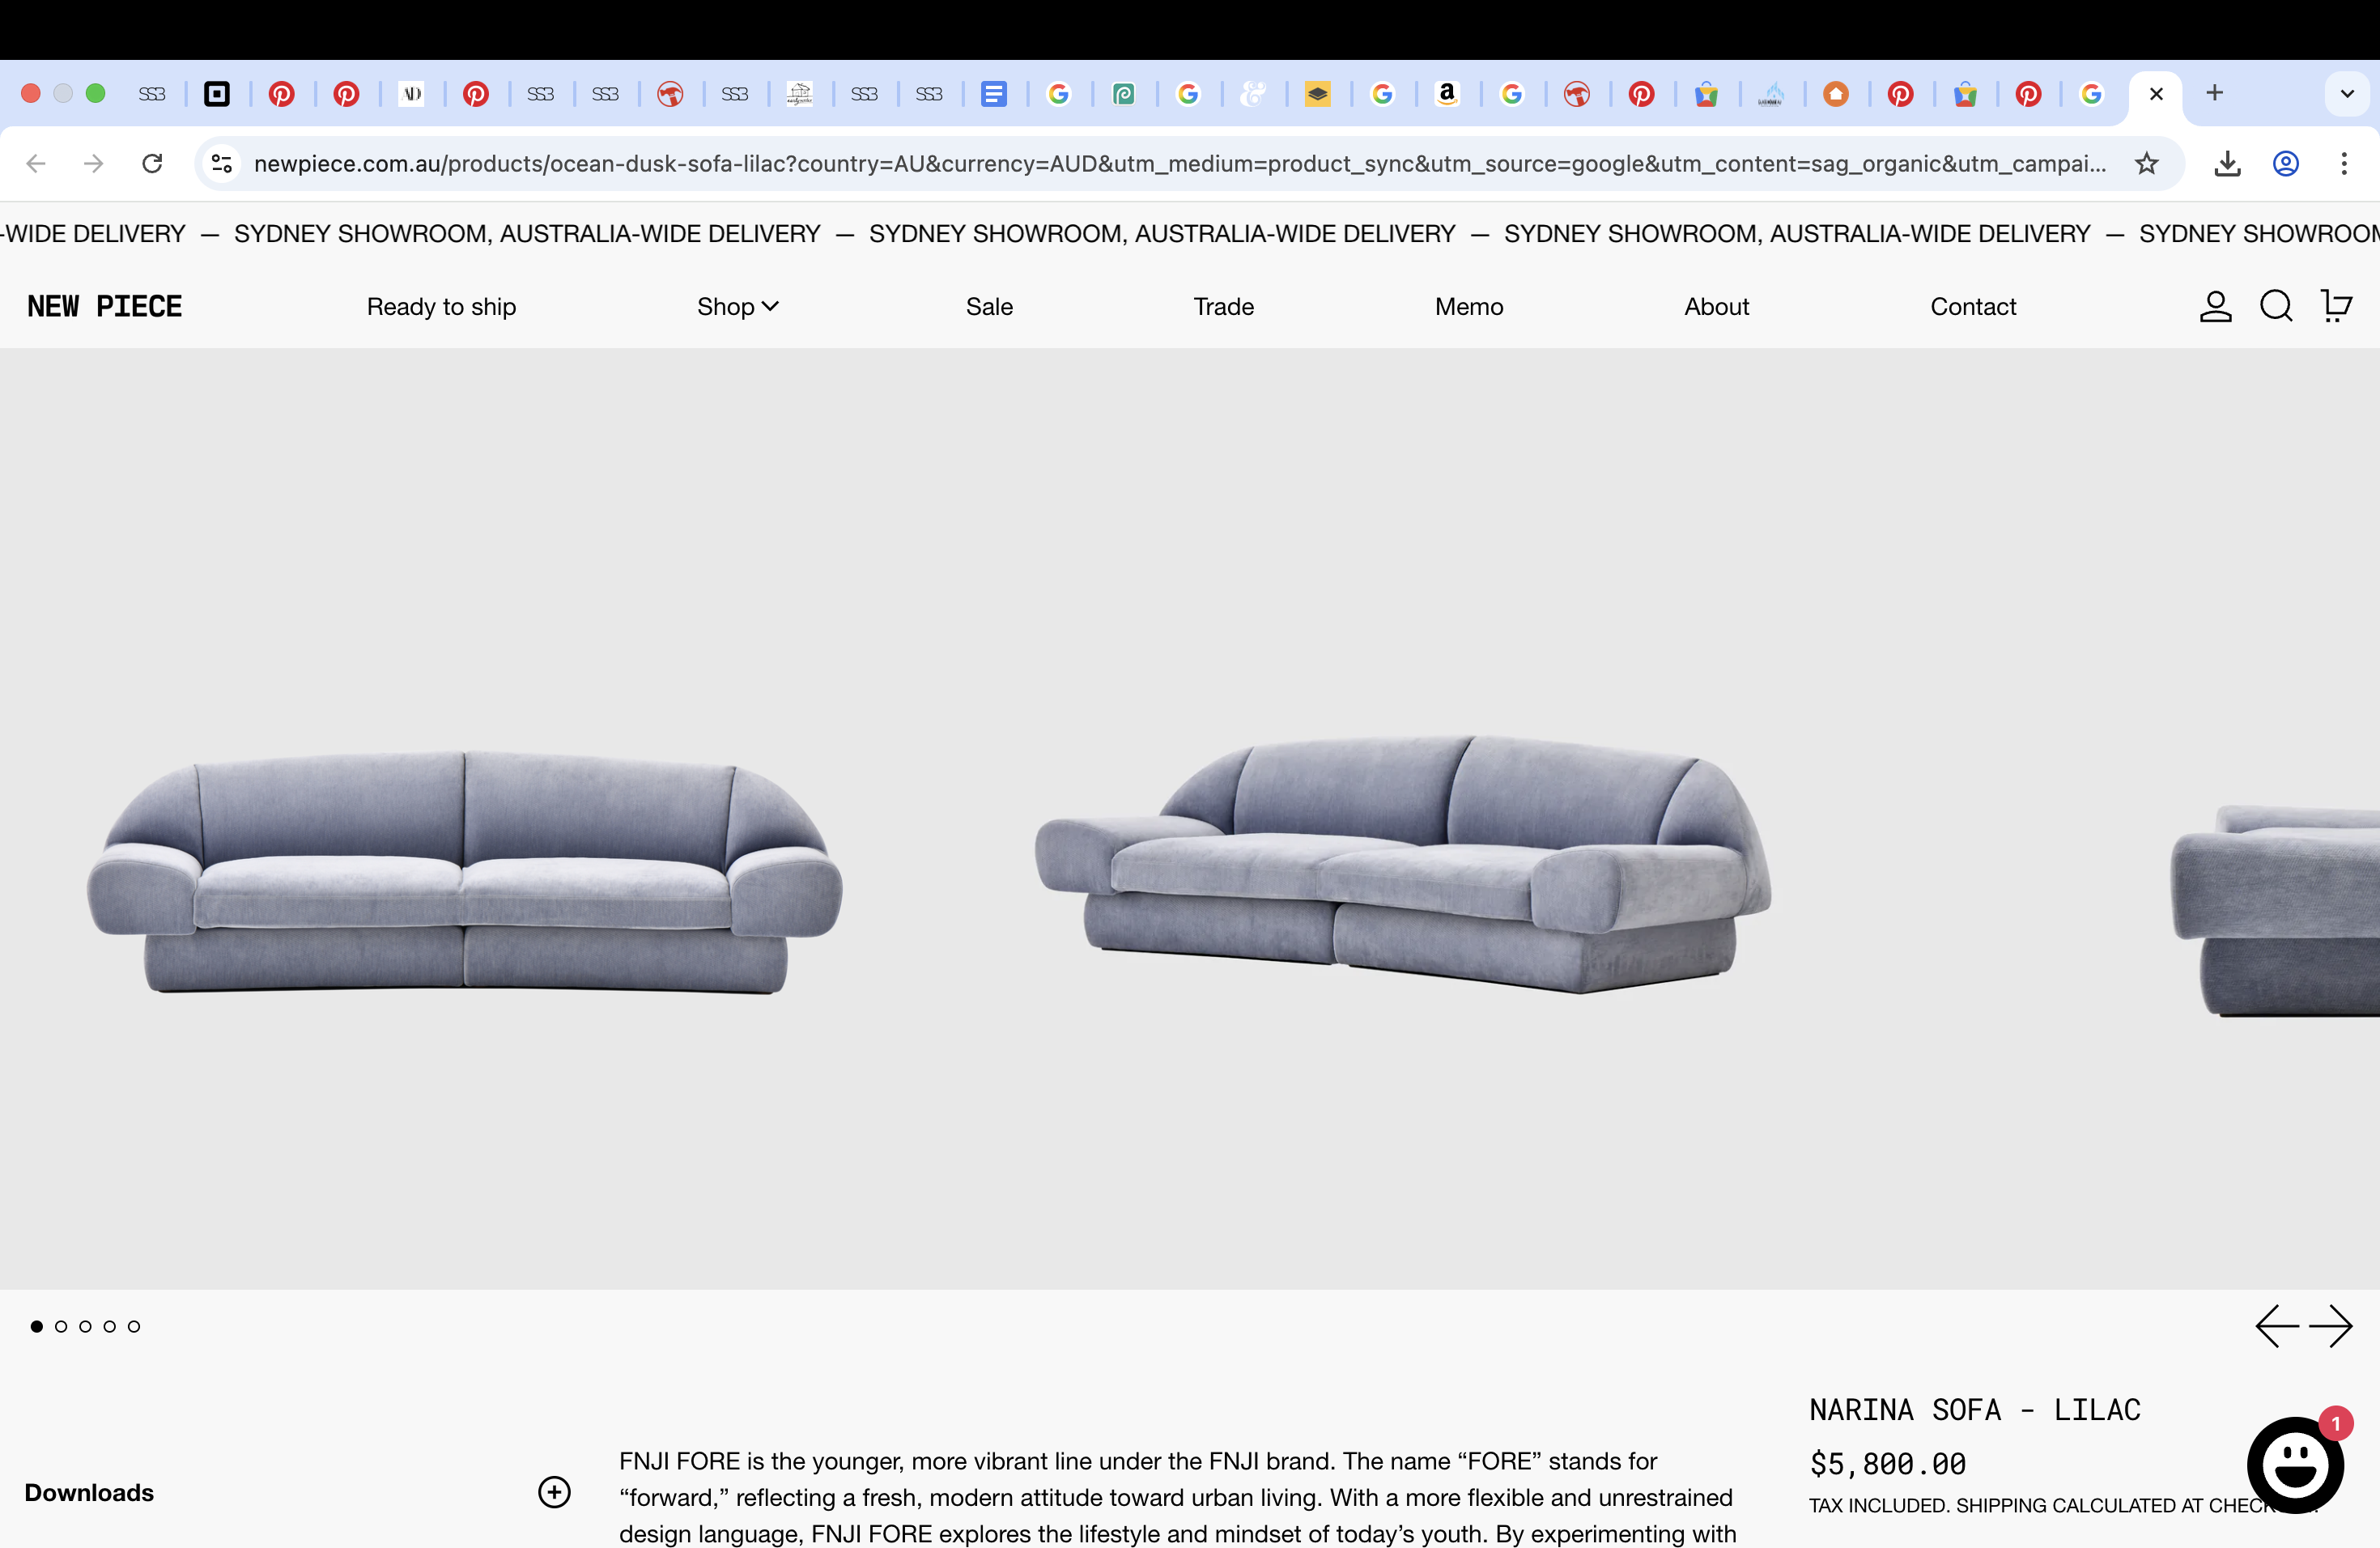The height and width of the screenshot is (1548, 2380).
Task: Show next product image with right arrow
Action: tap(2331, 1326)
